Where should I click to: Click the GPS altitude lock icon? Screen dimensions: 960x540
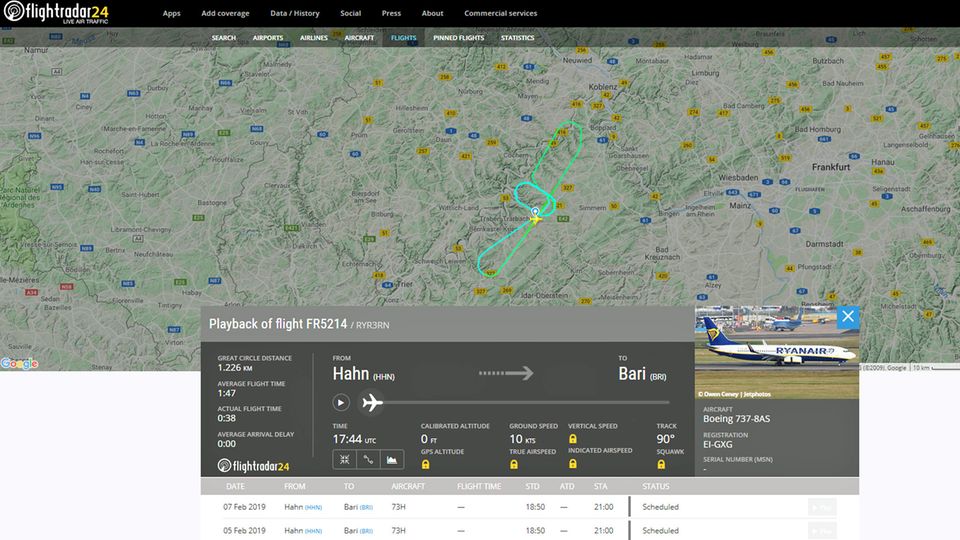coord(426,465)
